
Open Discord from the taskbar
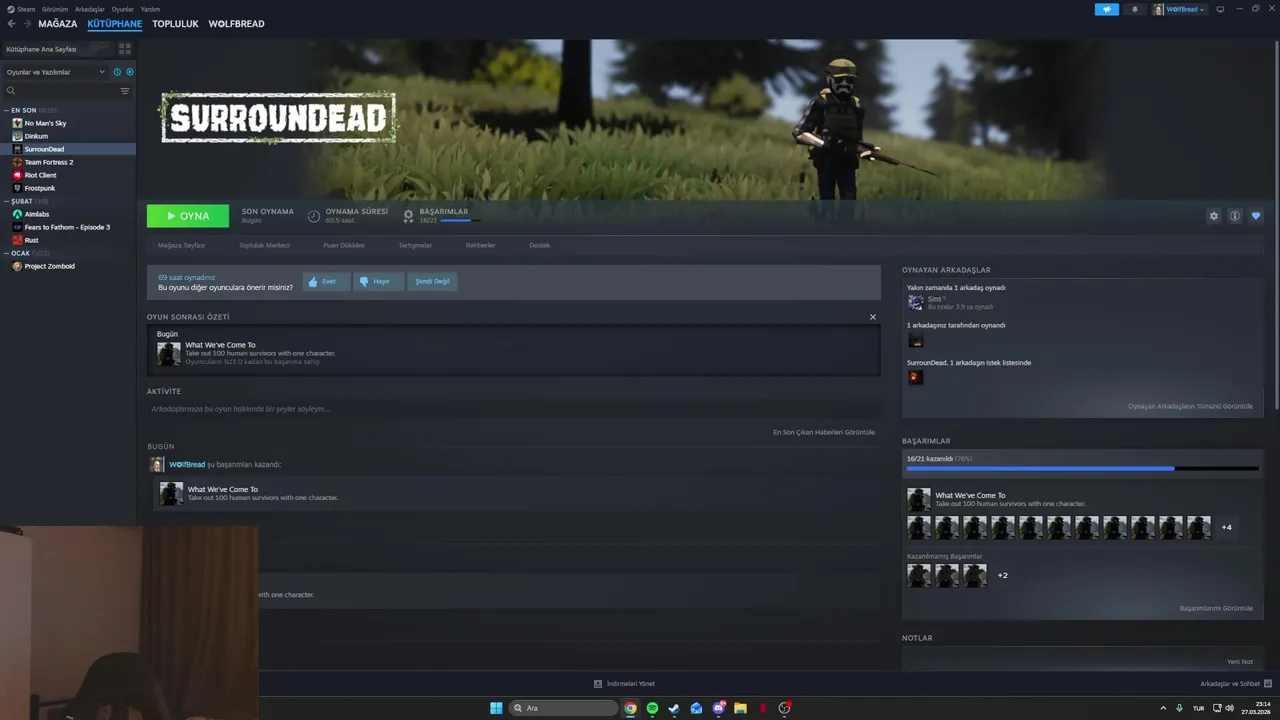718,708
